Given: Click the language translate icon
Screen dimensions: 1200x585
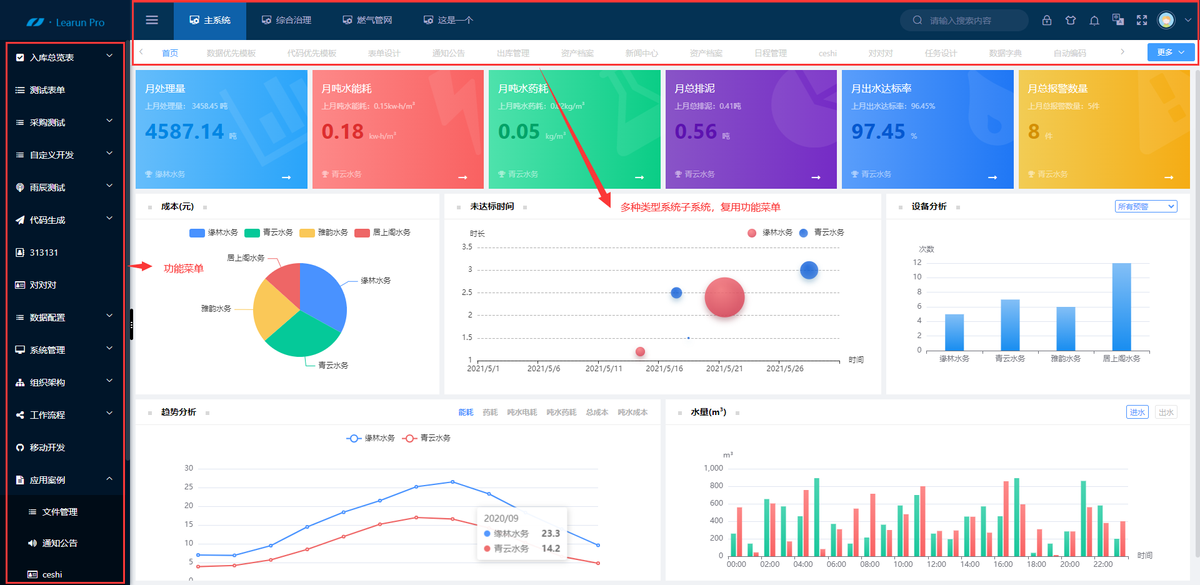Looking at the screenshot, I should [1118, 20].
